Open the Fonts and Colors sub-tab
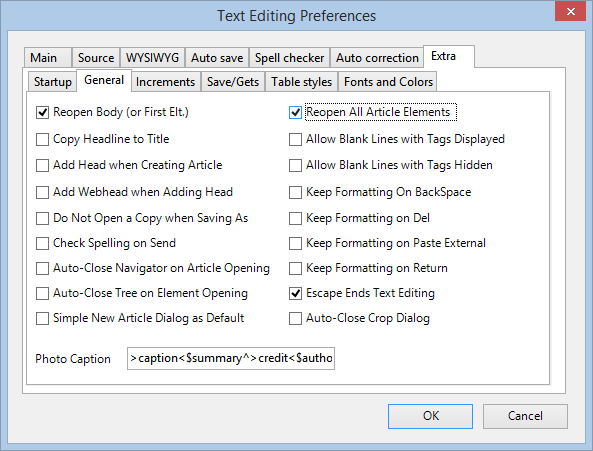This screenshot has width=593, height=451. (x=388, y=82)
